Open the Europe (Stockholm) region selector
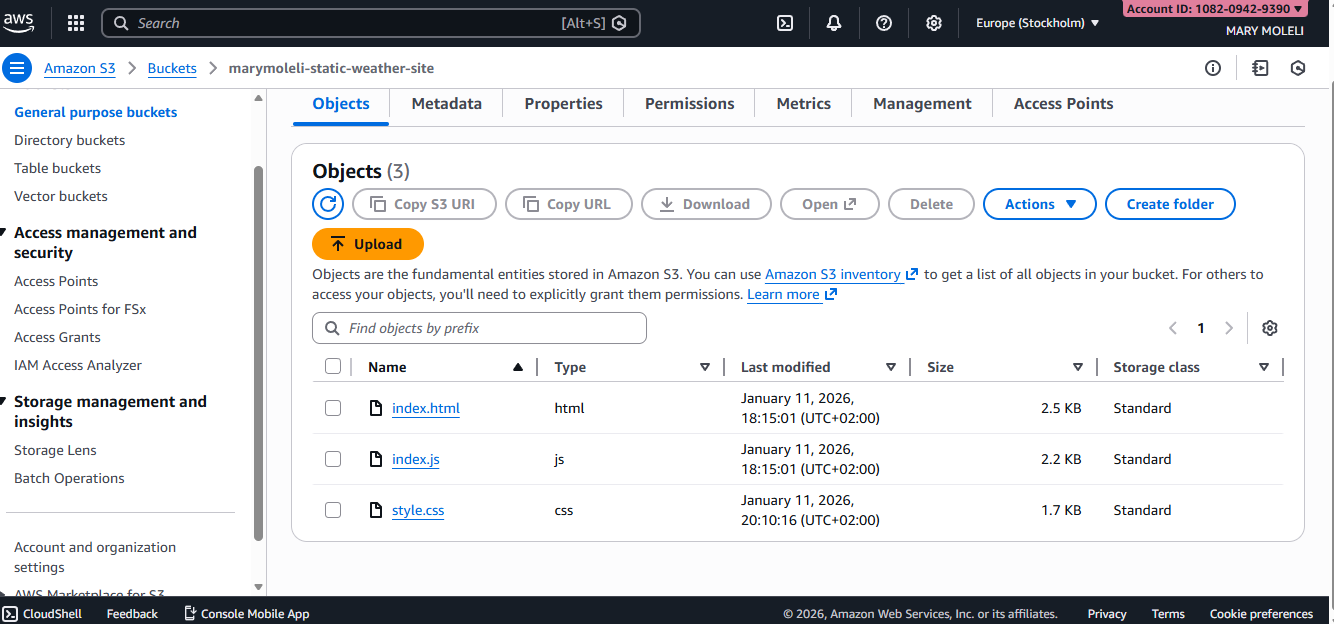Viewport: 1334px width, 624px height. [x=1037, y=23]
